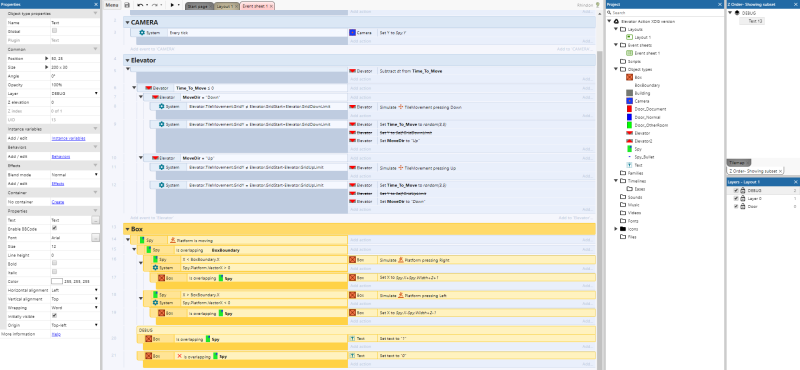Click the Create container link

(x=58, y=202)
